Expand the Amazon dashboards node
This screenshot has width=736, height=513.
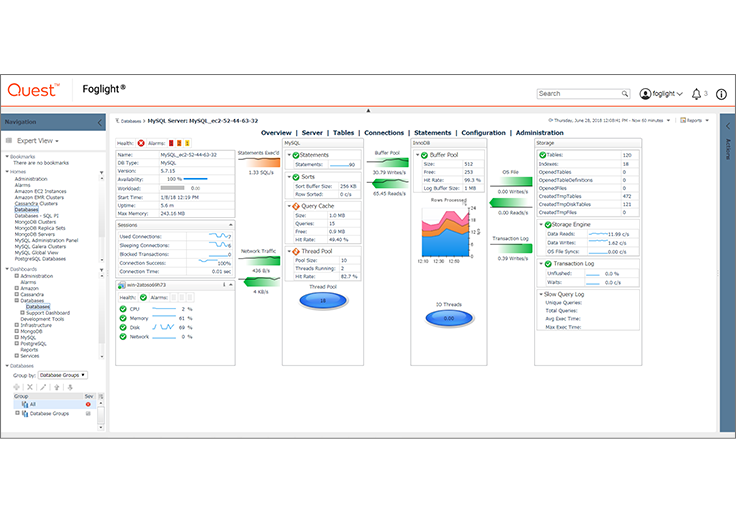[x=16, y=288]
